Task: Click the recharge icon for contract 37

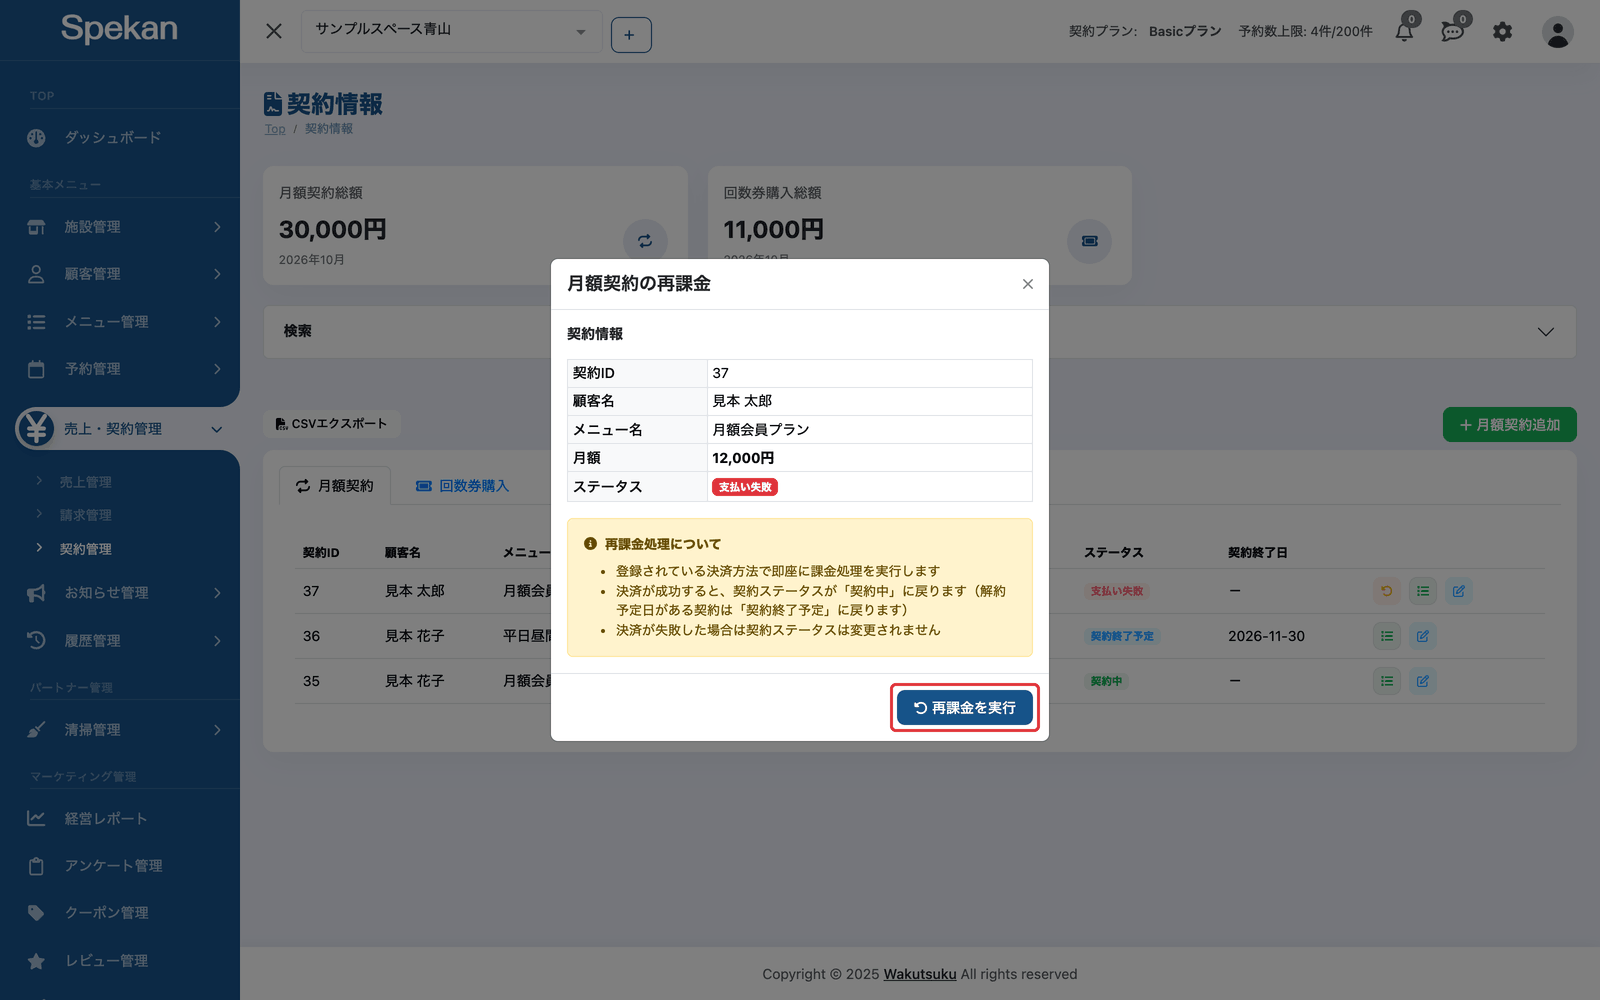Action: [x=1386, y=591]
